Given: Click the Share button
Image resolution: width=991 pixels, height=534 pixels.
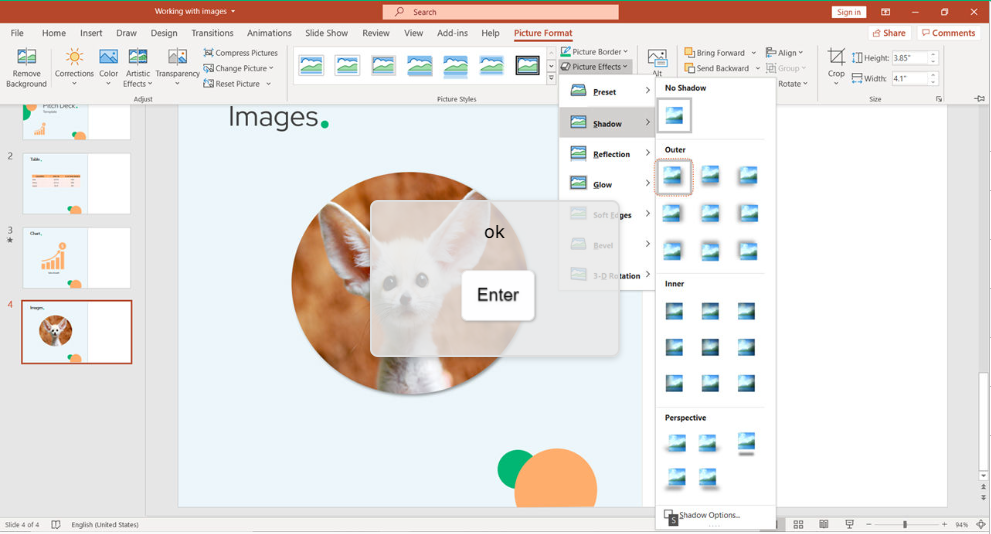Looking at the screenshot, I should tap(889, 33).
